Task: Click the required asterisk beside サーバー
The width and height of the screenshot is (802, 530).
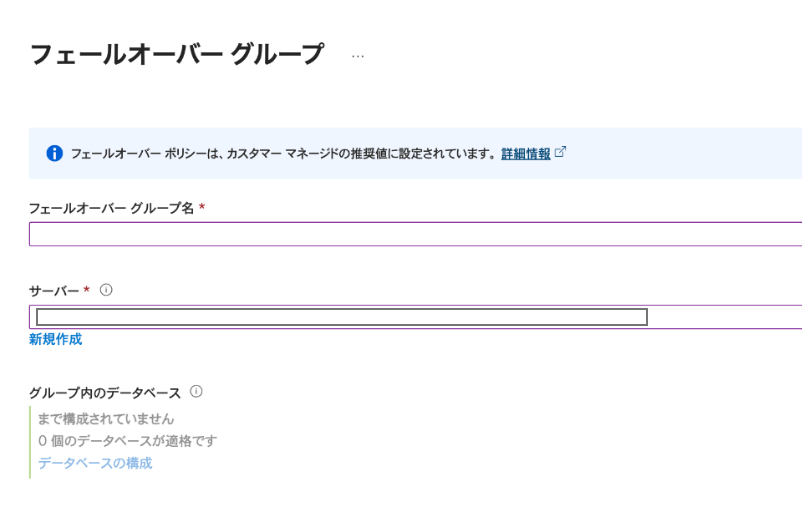Action: (x=87, y=290)
